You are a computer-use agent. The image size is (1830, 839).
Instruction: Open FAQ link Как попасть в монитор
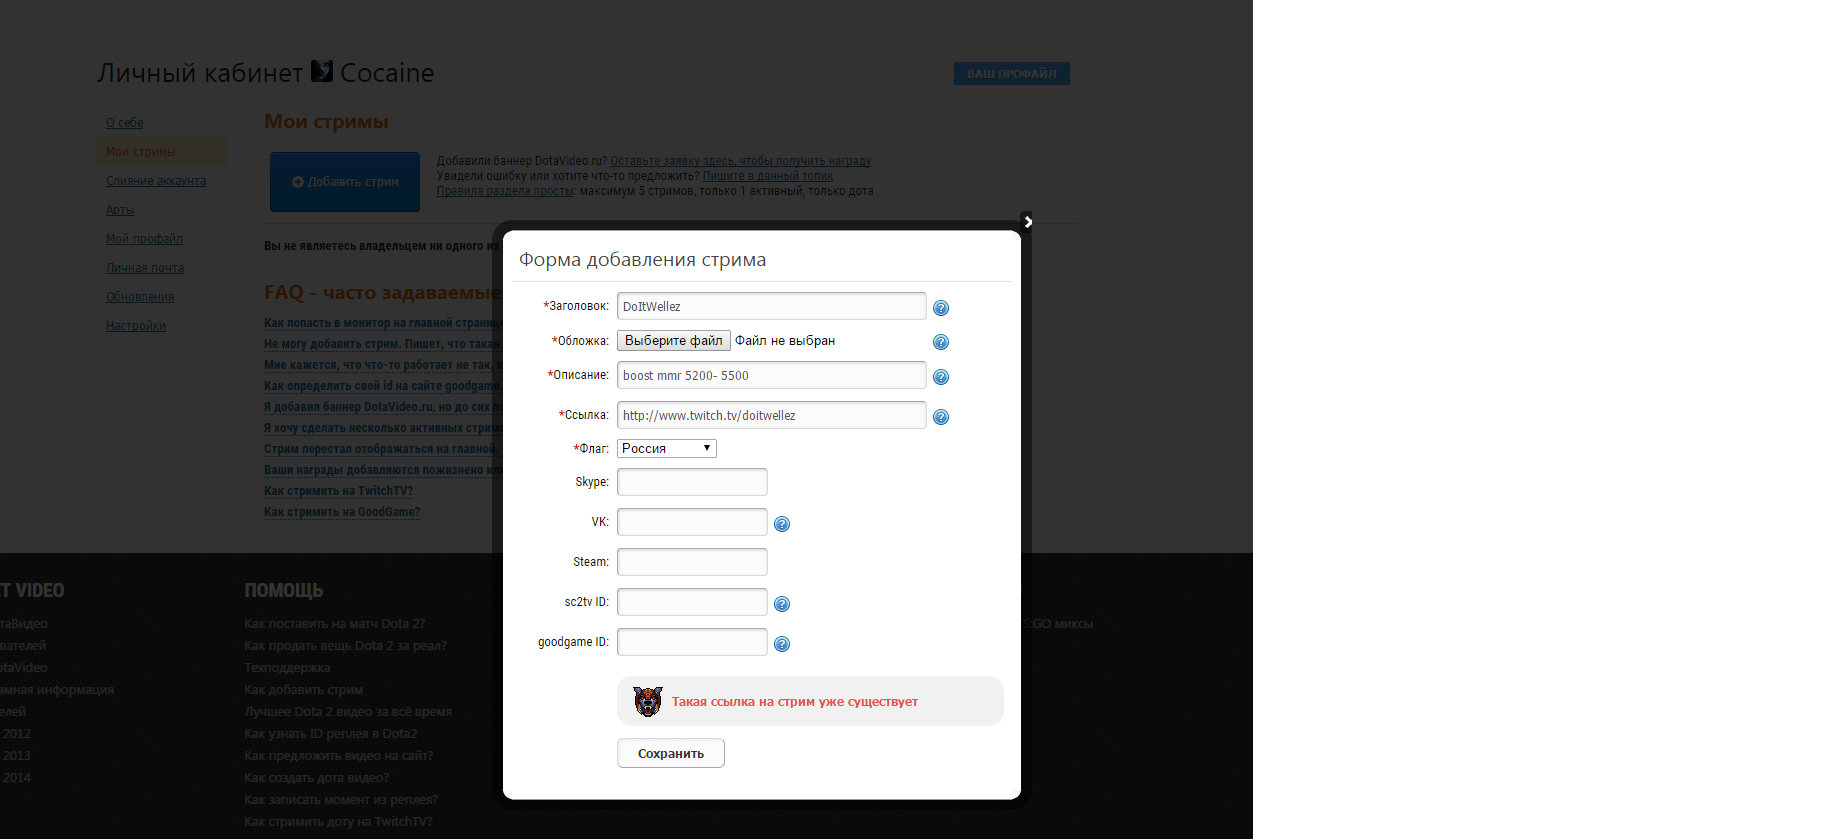click(382, 323)
